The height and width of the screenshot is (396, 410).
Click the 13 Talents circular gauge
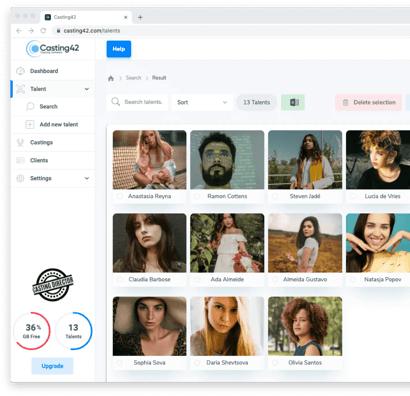coord(73,331)
